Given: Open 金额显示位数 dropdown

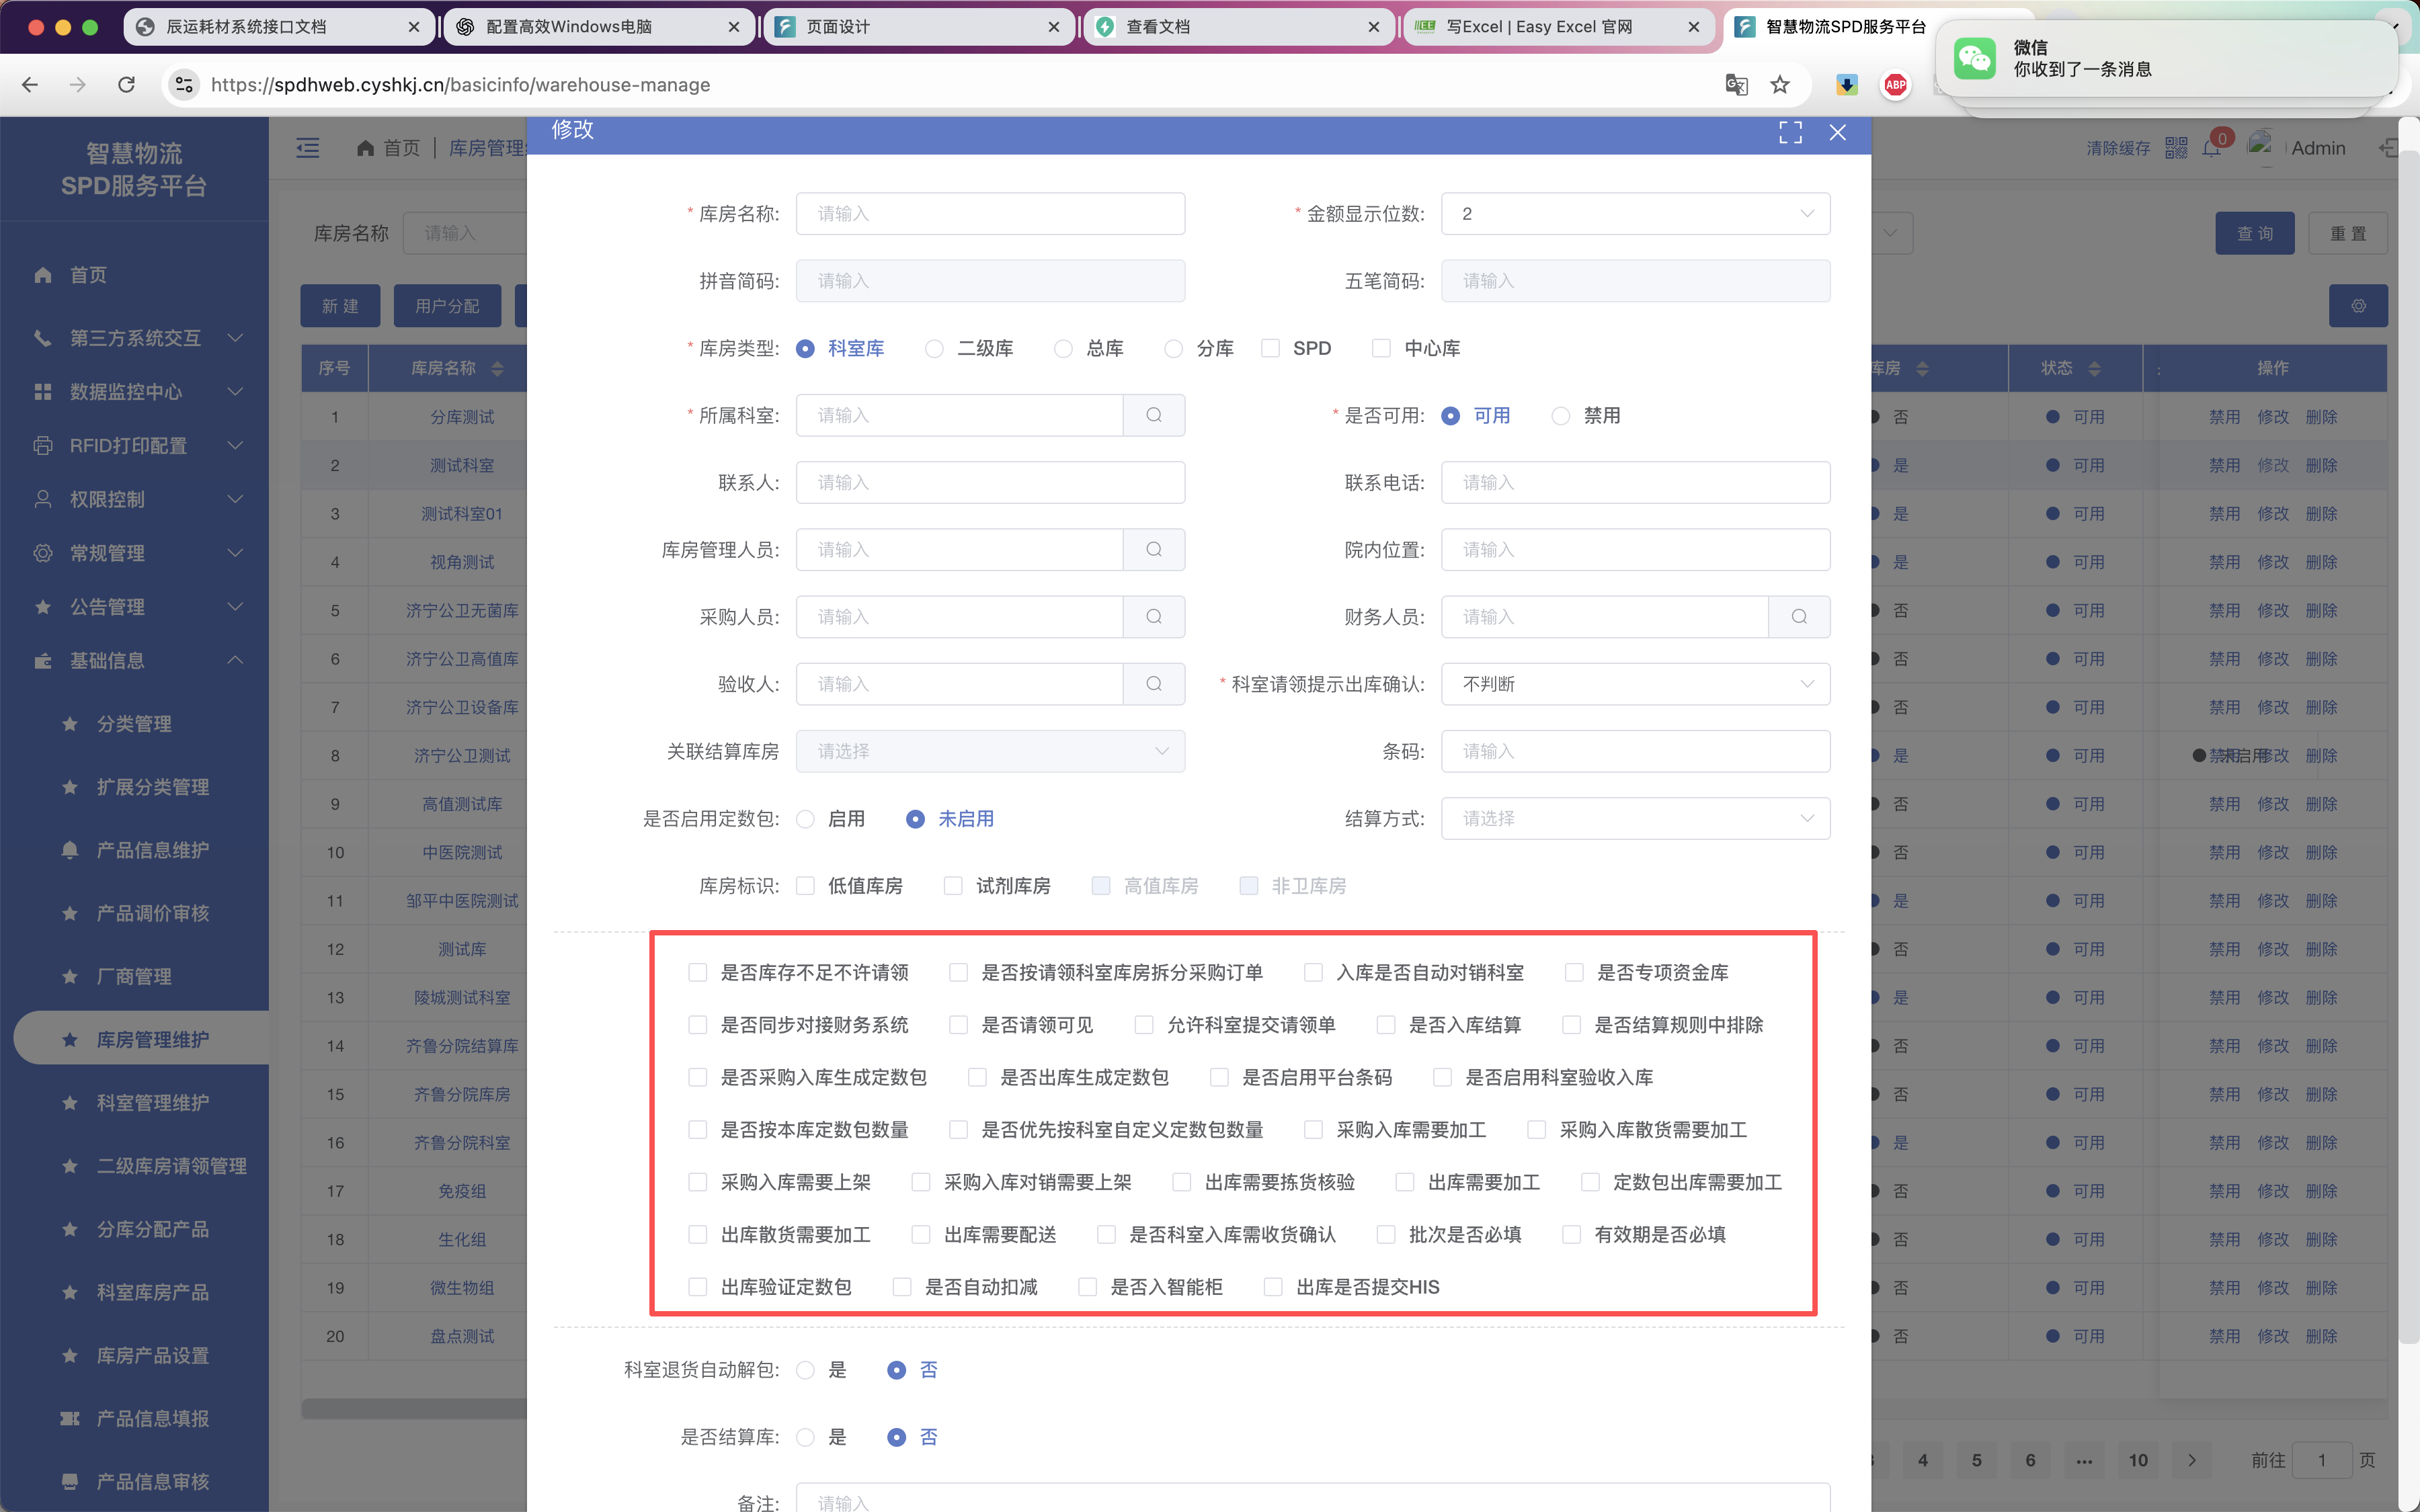Looking at the screenshot, I should tap(1635, 214).
